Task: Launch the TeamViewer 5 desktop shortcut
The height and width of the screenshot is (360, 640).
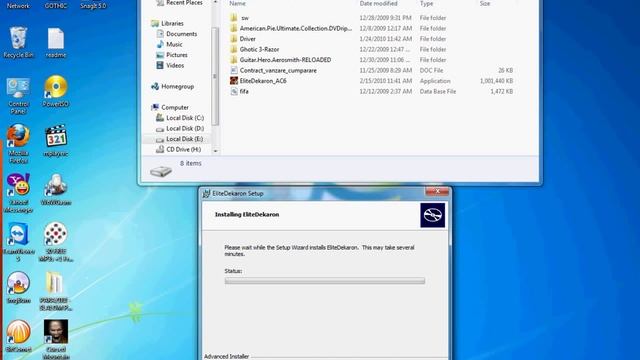Action: coord(18,242)
